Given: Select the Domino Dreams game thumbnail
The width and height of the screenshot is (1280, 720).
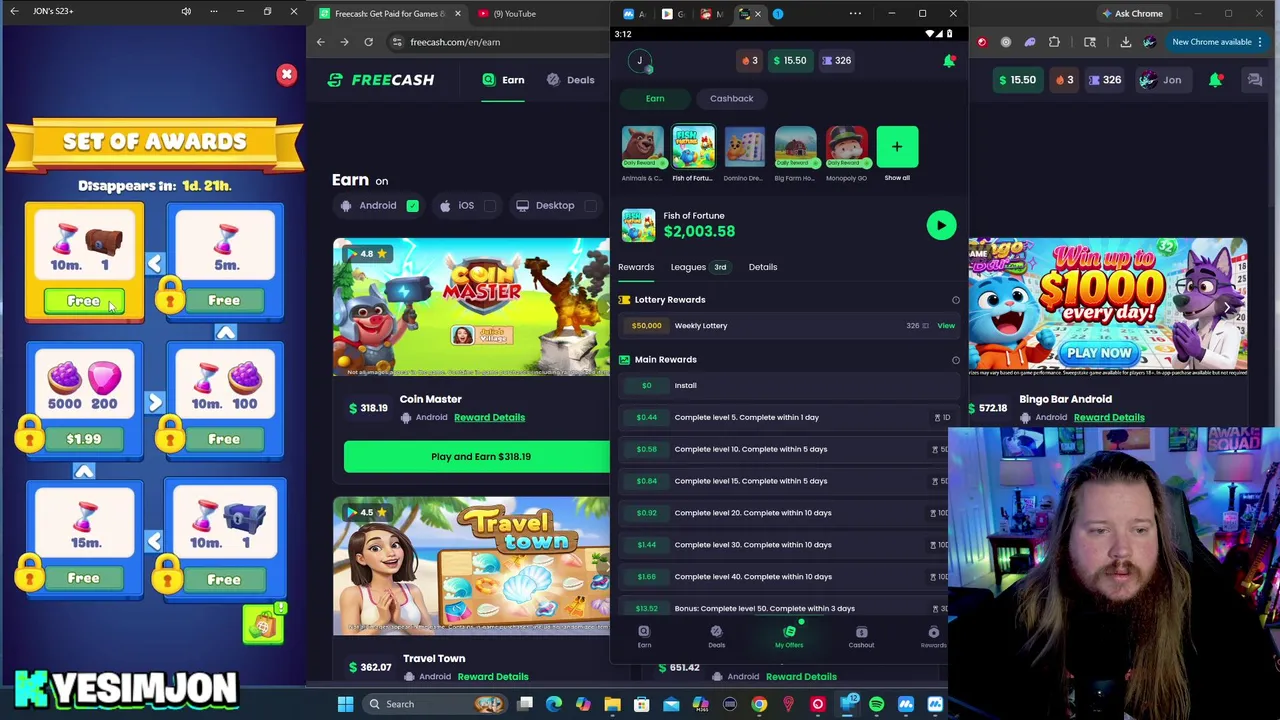Looking at the screenshot, I should point(744,147).
